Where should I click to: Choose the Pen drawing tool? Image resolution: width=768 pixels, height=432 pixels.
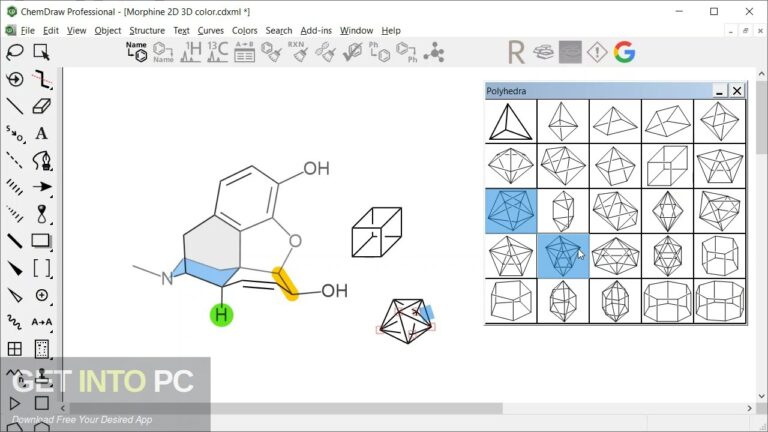click(x=42, y=160)
